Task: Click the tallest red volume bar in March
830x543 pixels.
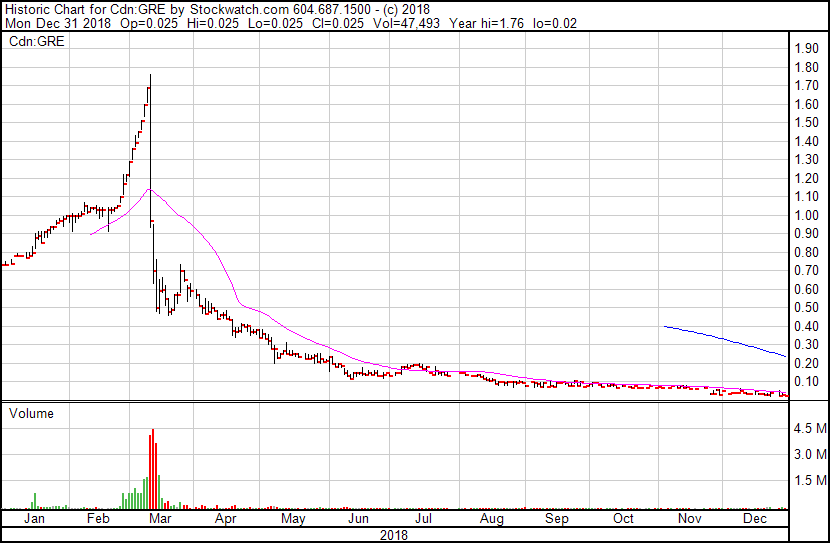Action: click(x=152, y=469)
